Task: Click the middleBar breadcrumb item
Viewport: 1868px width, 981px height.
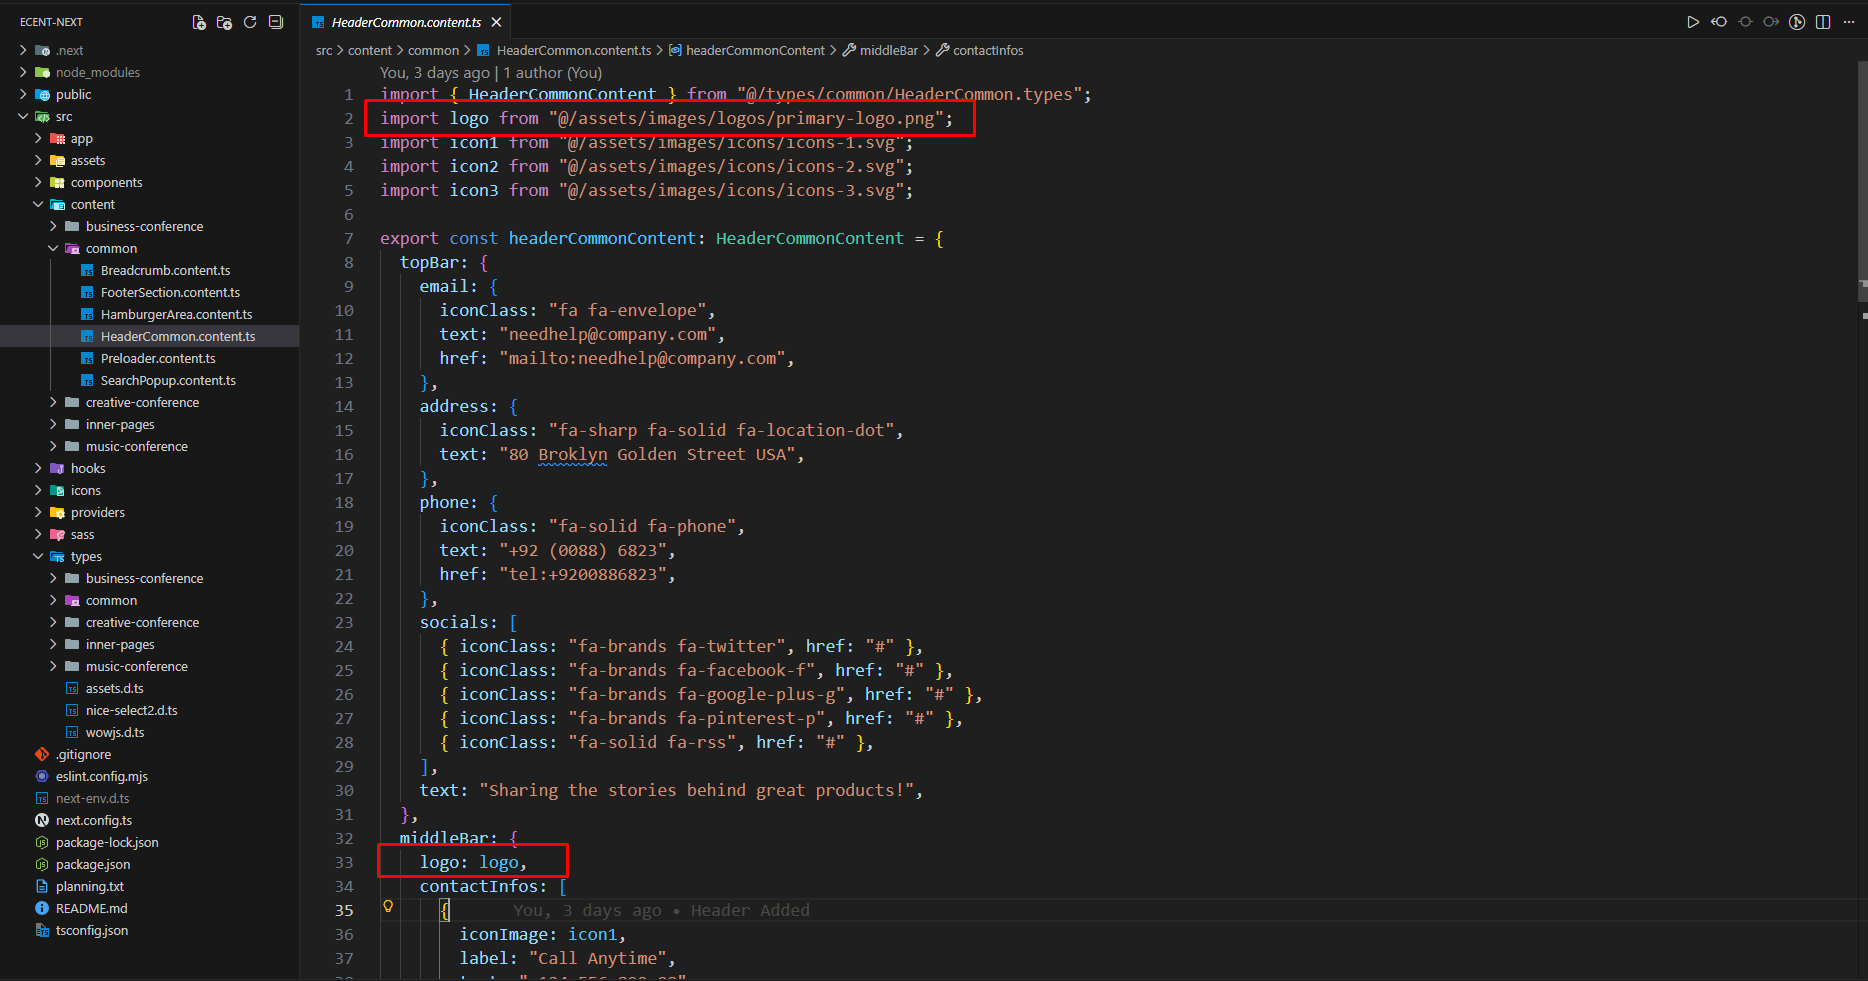Action: tap(888, 50)
